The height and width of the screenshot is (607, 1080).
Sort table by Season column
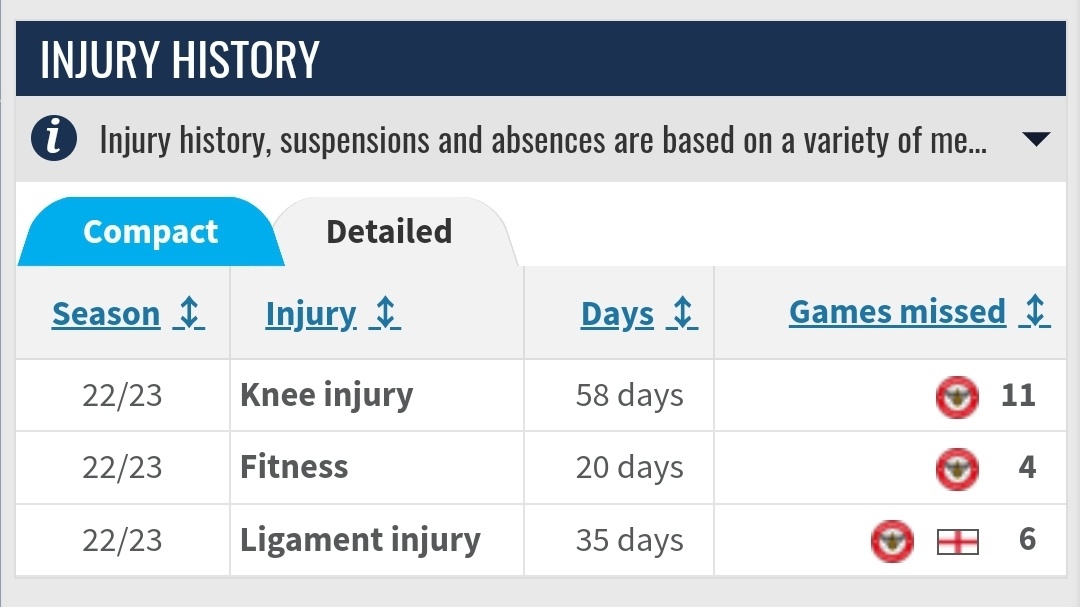106,314
